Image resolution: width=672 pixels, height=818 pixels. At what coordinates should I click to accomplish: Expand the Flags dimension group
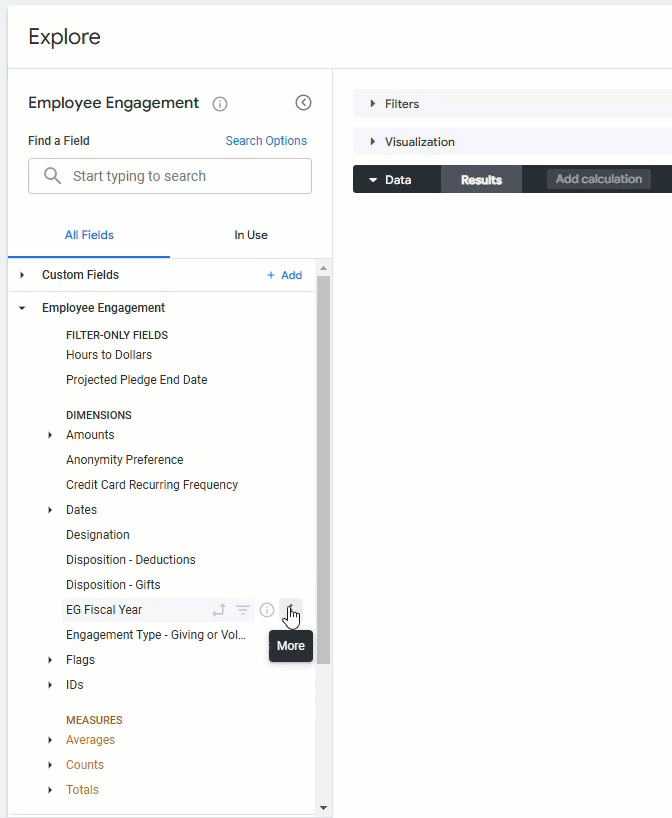pyautogui.click(x=50, y=660)
